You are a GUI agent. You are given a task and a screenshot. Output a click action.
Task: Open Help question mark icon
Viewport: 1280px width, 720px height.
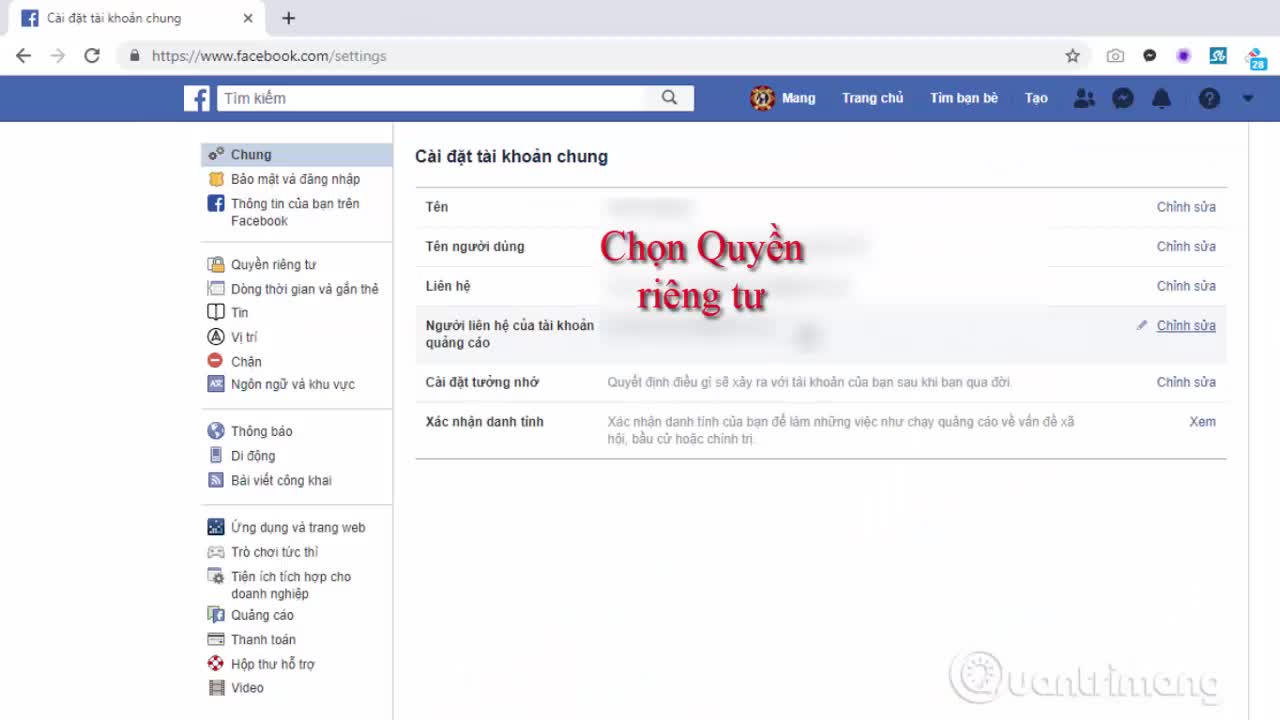[x=1209, y=98]
